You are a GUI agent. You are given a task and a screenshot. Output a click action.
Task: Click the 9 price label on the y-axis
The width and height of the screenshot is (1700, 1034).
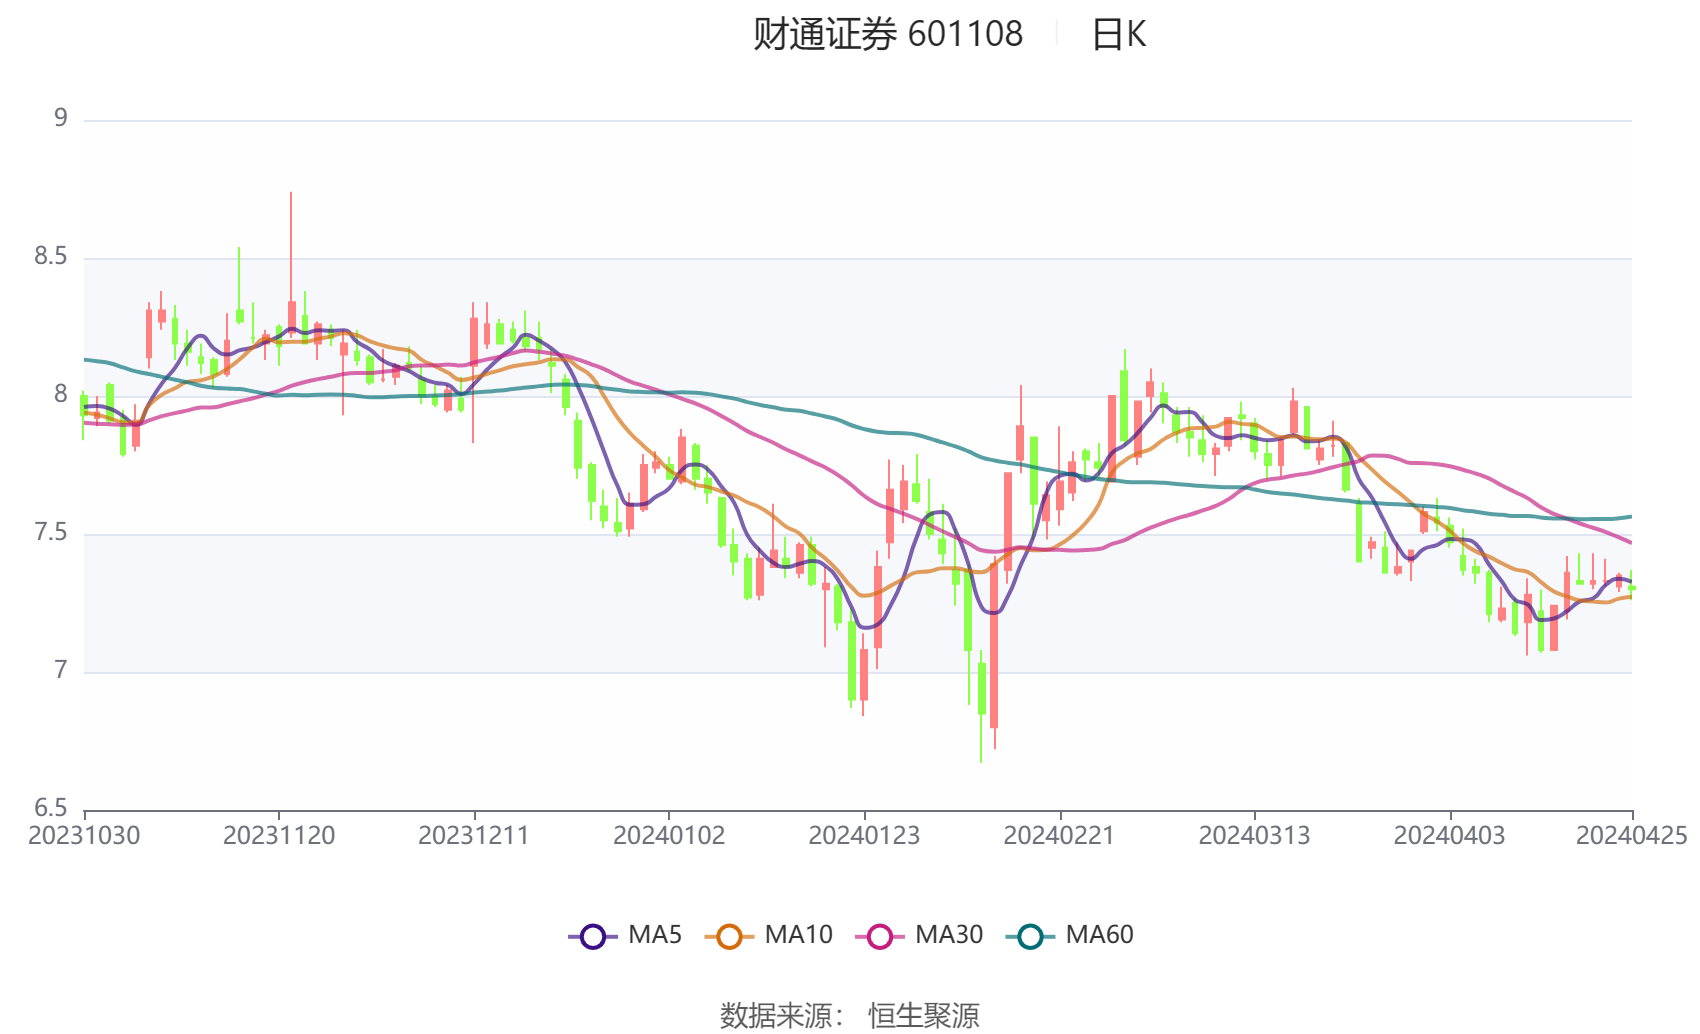pyautogui.click(x=61, y=119)
